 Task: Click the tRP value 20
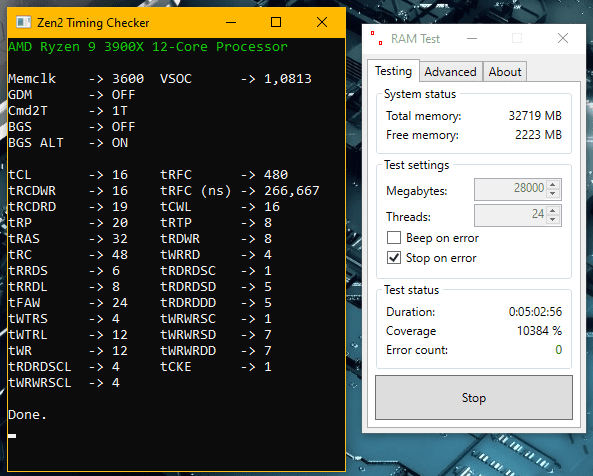[120, 223]
